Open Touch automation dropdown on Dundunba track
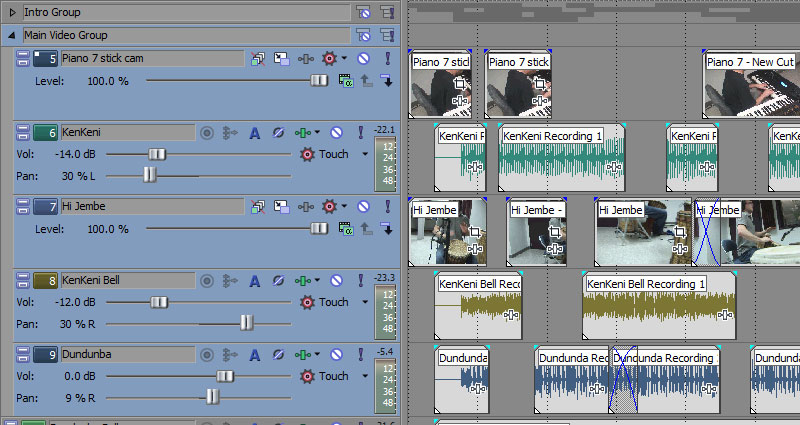Image resolution: width=800 pixels, height=425 pixels. (x=365, y=376)
